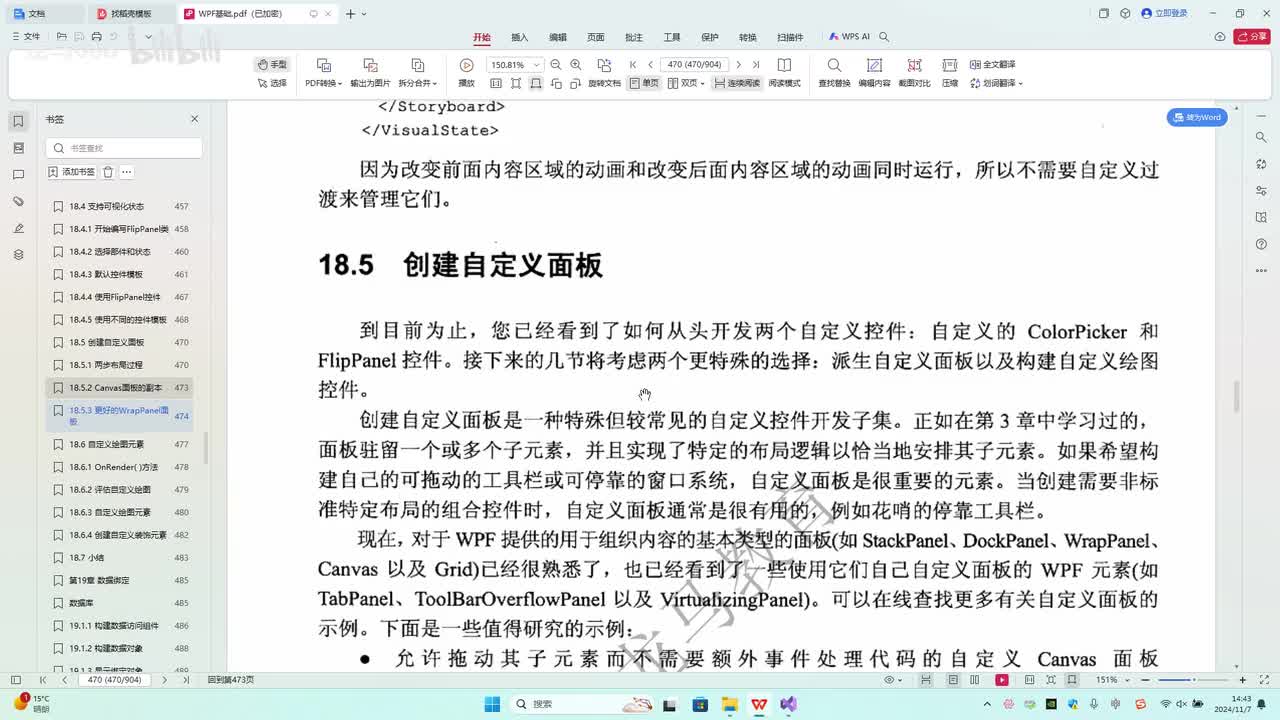Switch to the 文档 tab
The width and height of the screenshot is (1280, 720).
[x=46, y=14]
